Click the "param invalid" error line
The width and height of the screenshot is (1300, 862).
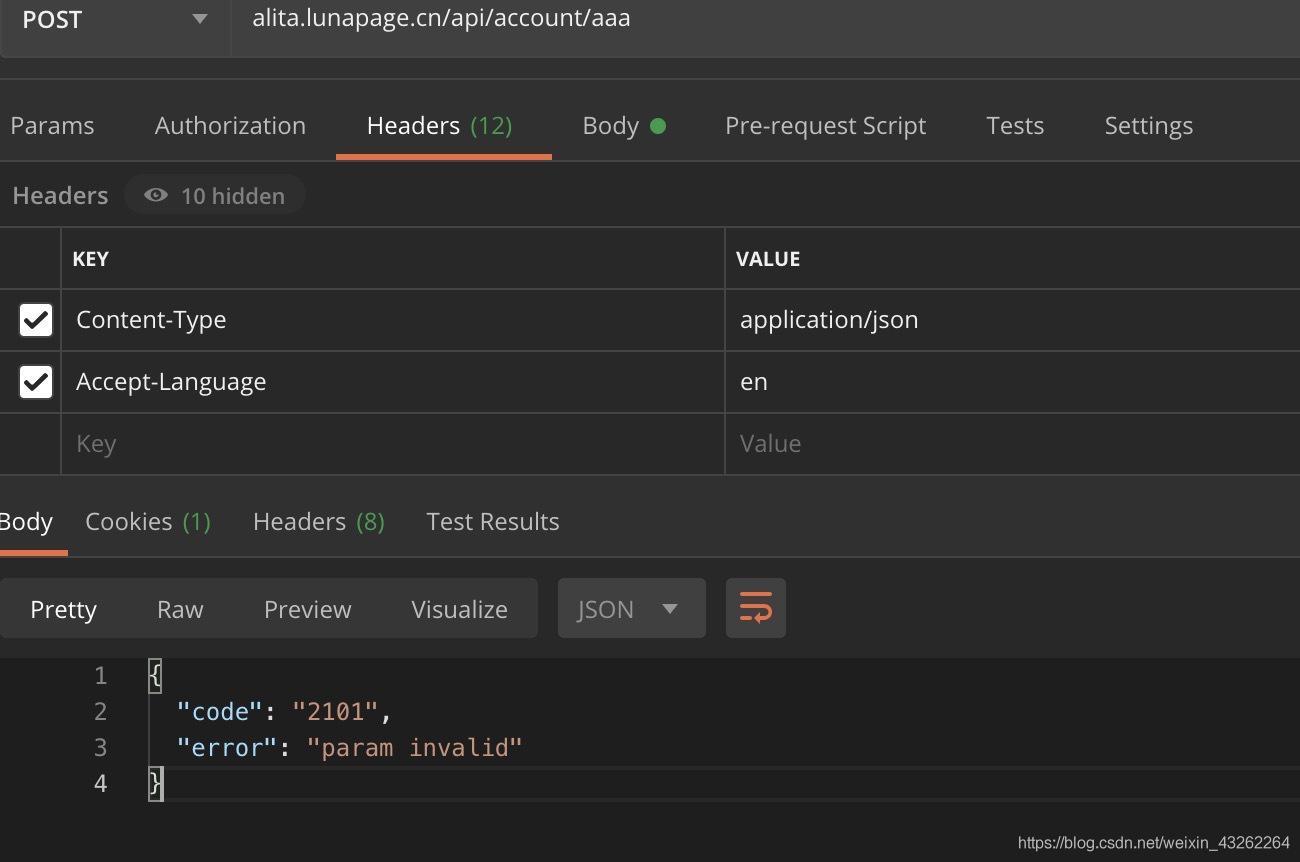point(349,748)
